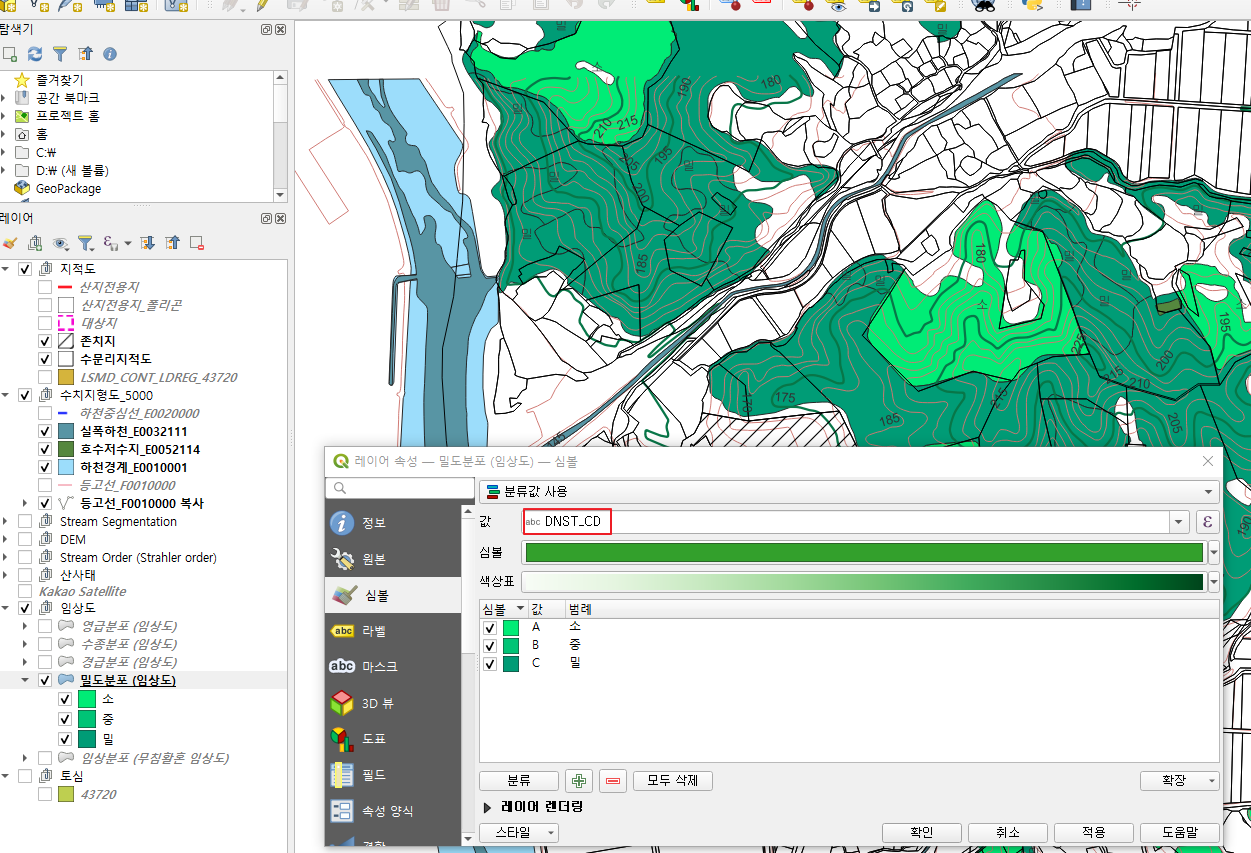Open the 마스크 tab
Image resolution: width=1251 pixels, height=853 pixels.
(x=393, y=667)
